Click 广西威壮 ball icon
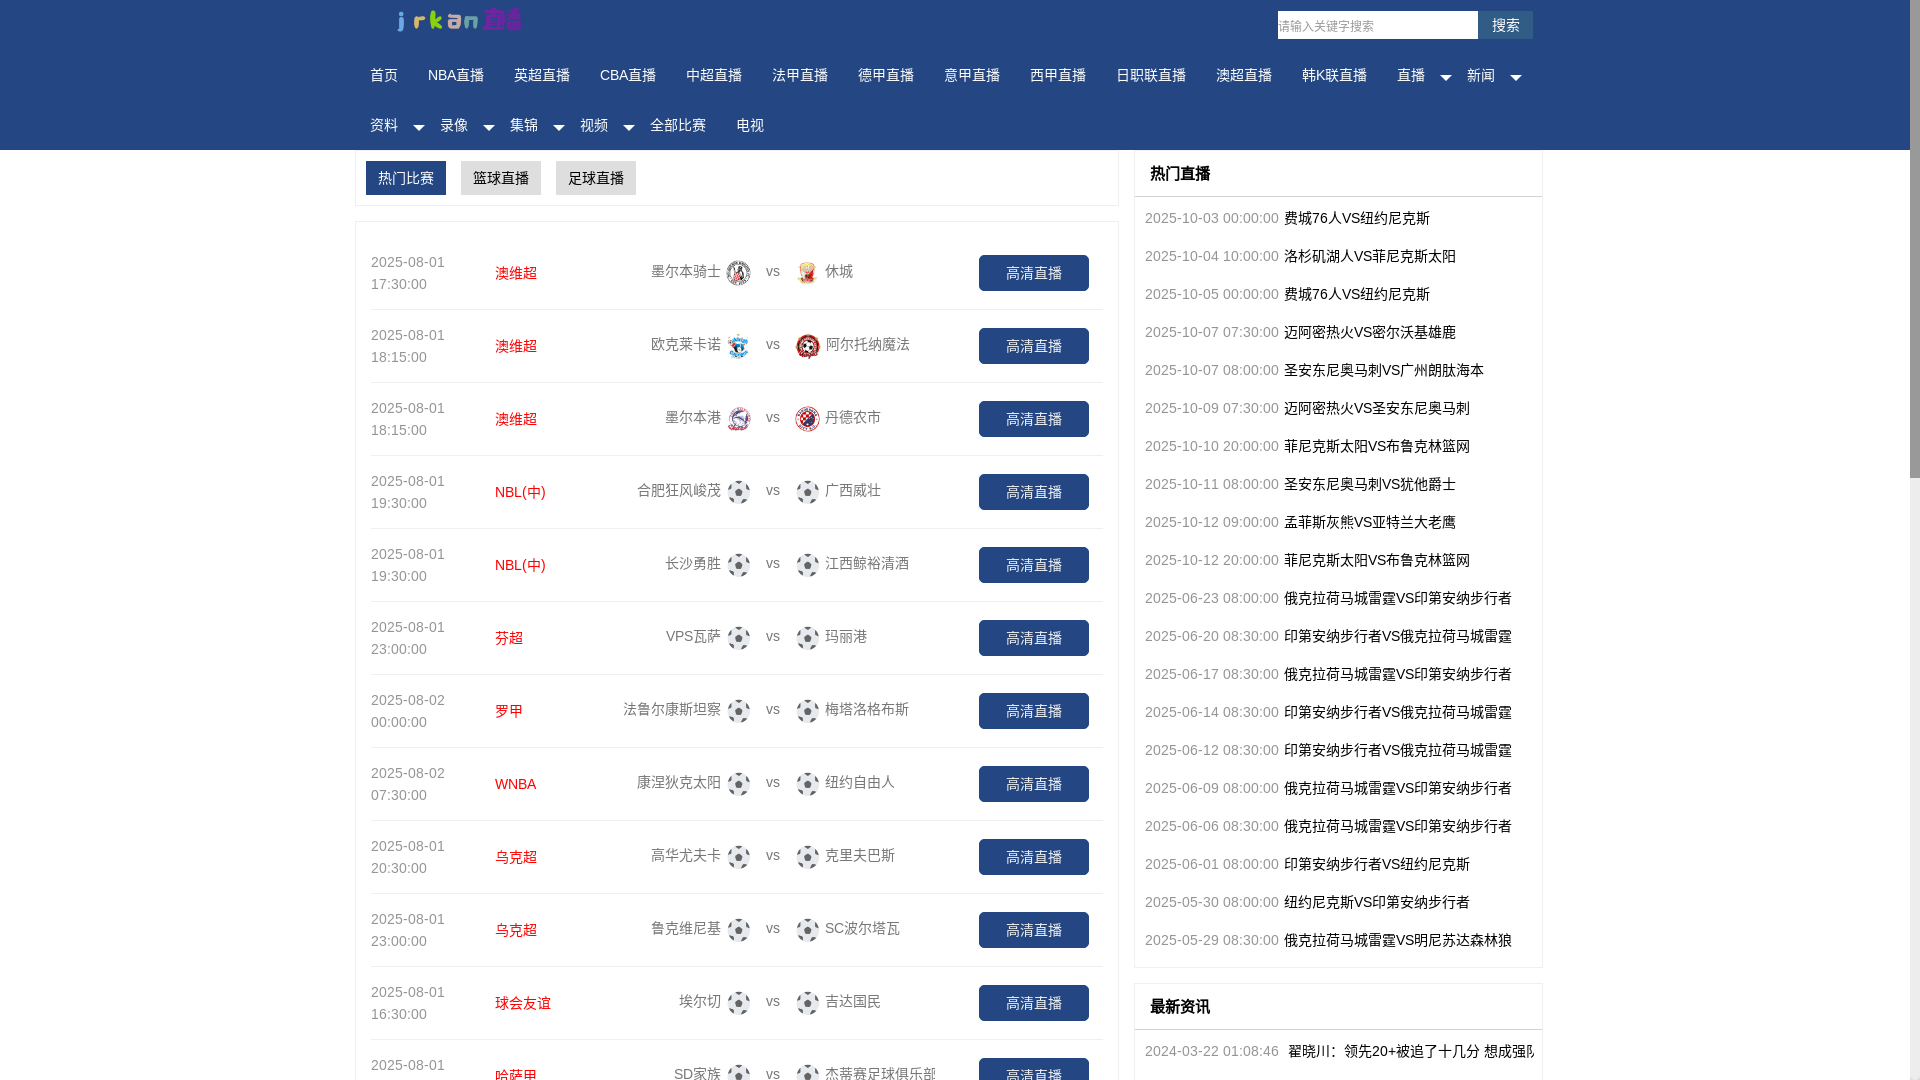 pyautogui.click(x=808, y=492)
